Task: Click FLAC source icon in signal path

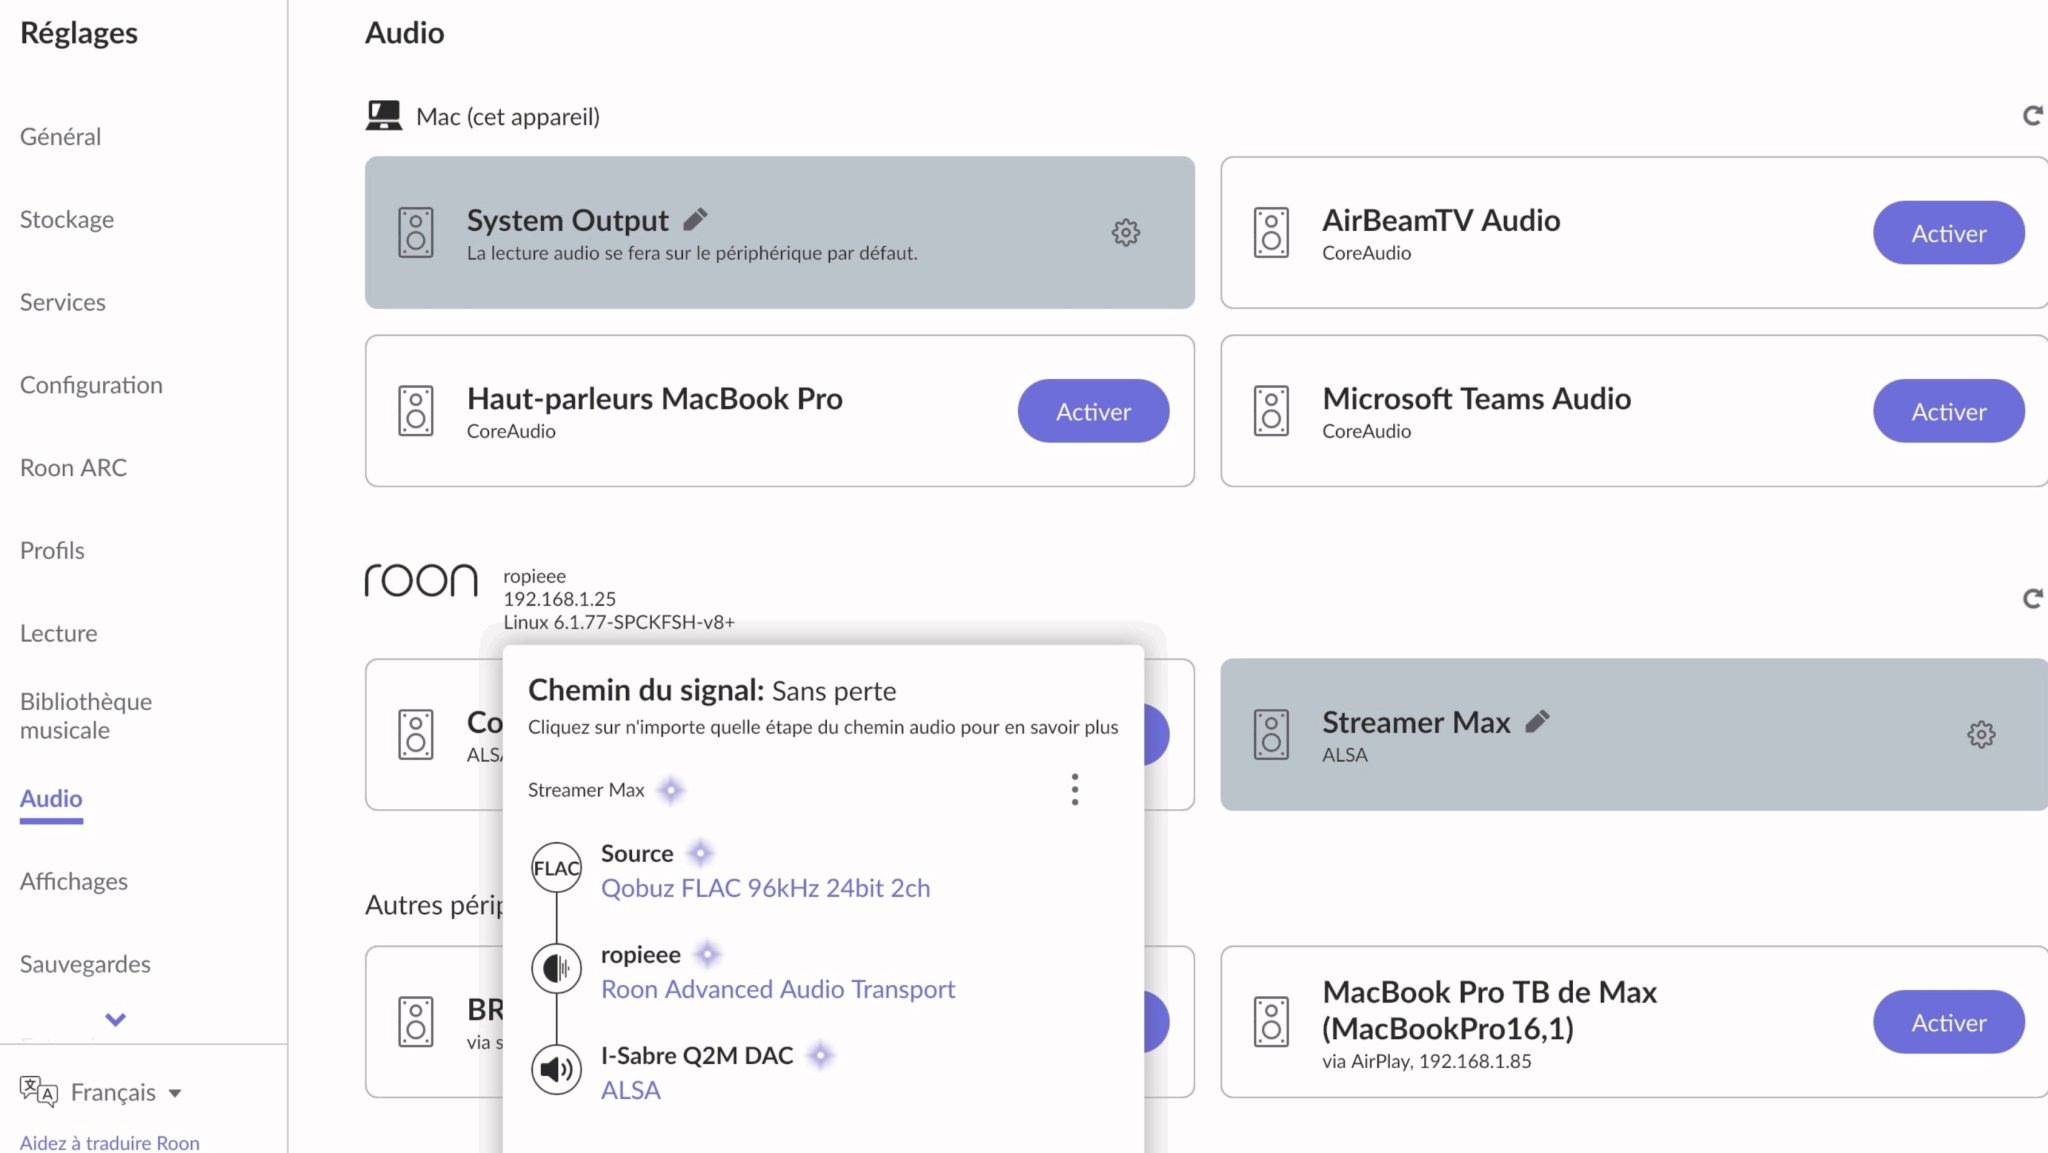Action: (x=556, y=868)
